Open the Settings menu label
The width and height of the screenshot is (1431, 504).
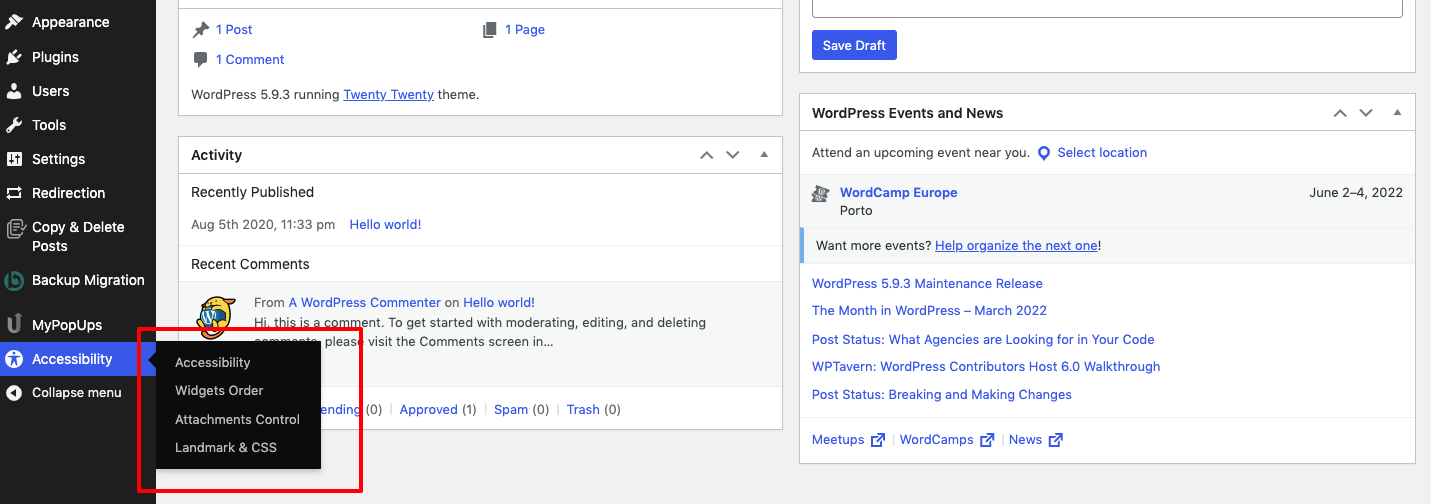pos(59,159)
